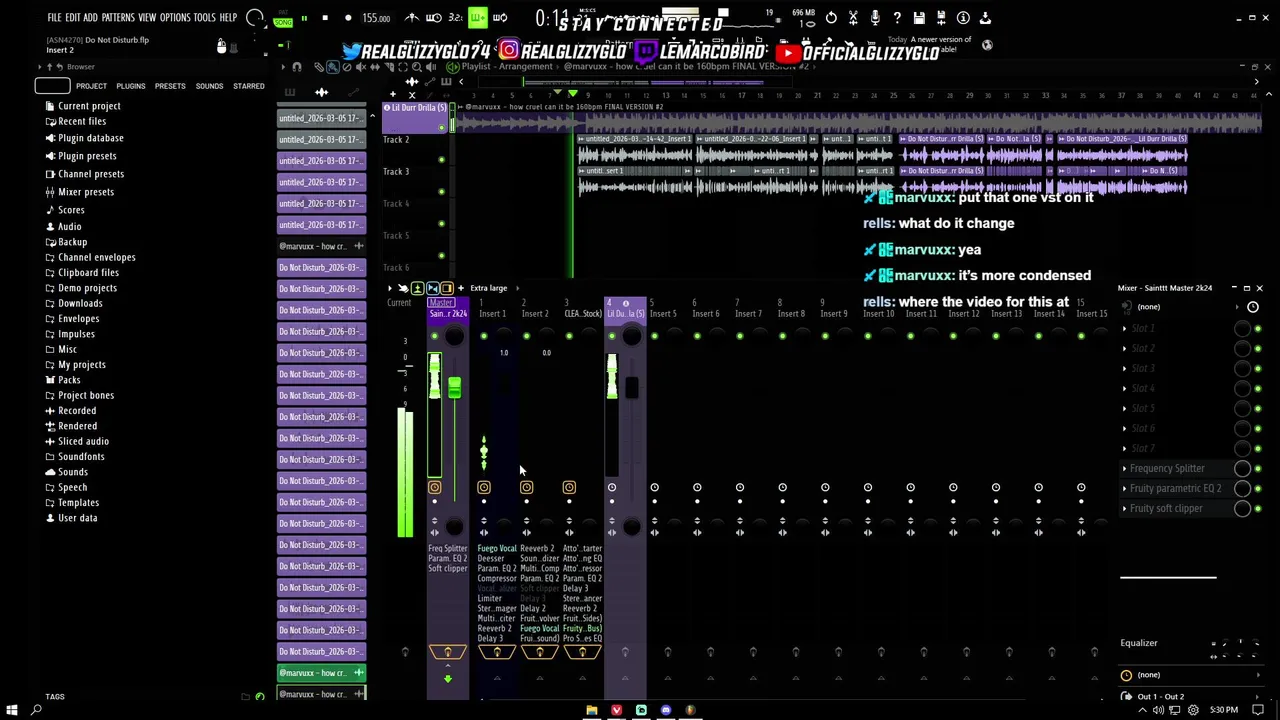Viewport: 1280px width, 720px height.
Task: Disable Fruity soft clipper effect slot
Action: 1258,508
